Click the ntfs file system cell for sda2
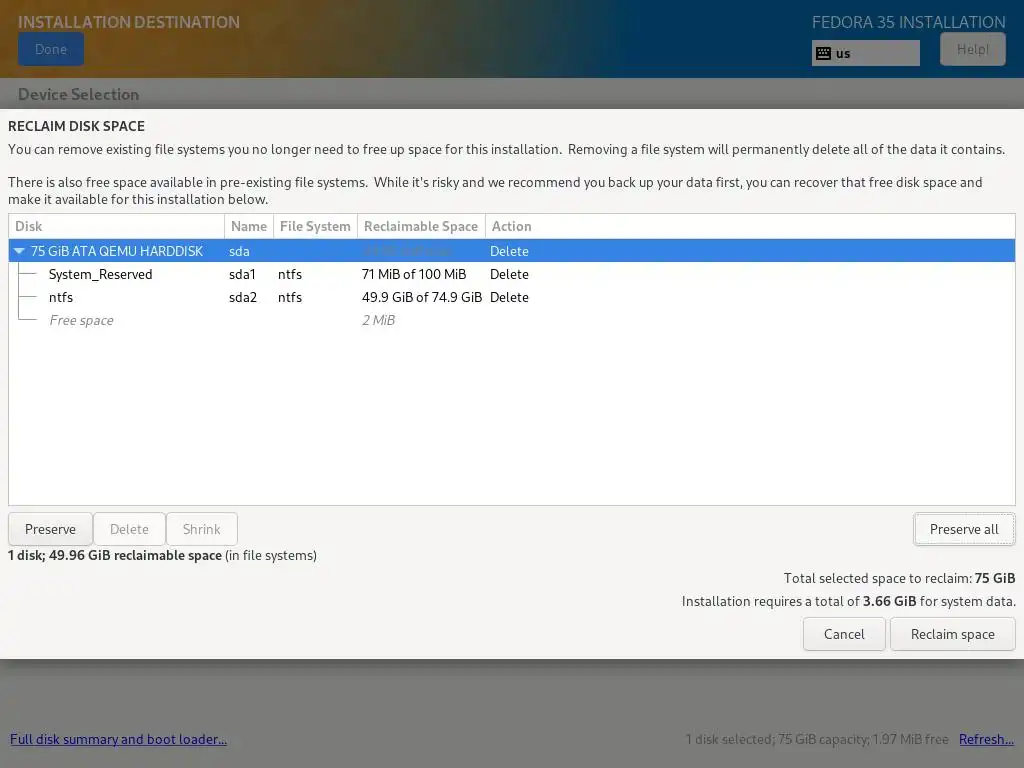Viewport: 1024px width, 768px height. pos(290,297)
